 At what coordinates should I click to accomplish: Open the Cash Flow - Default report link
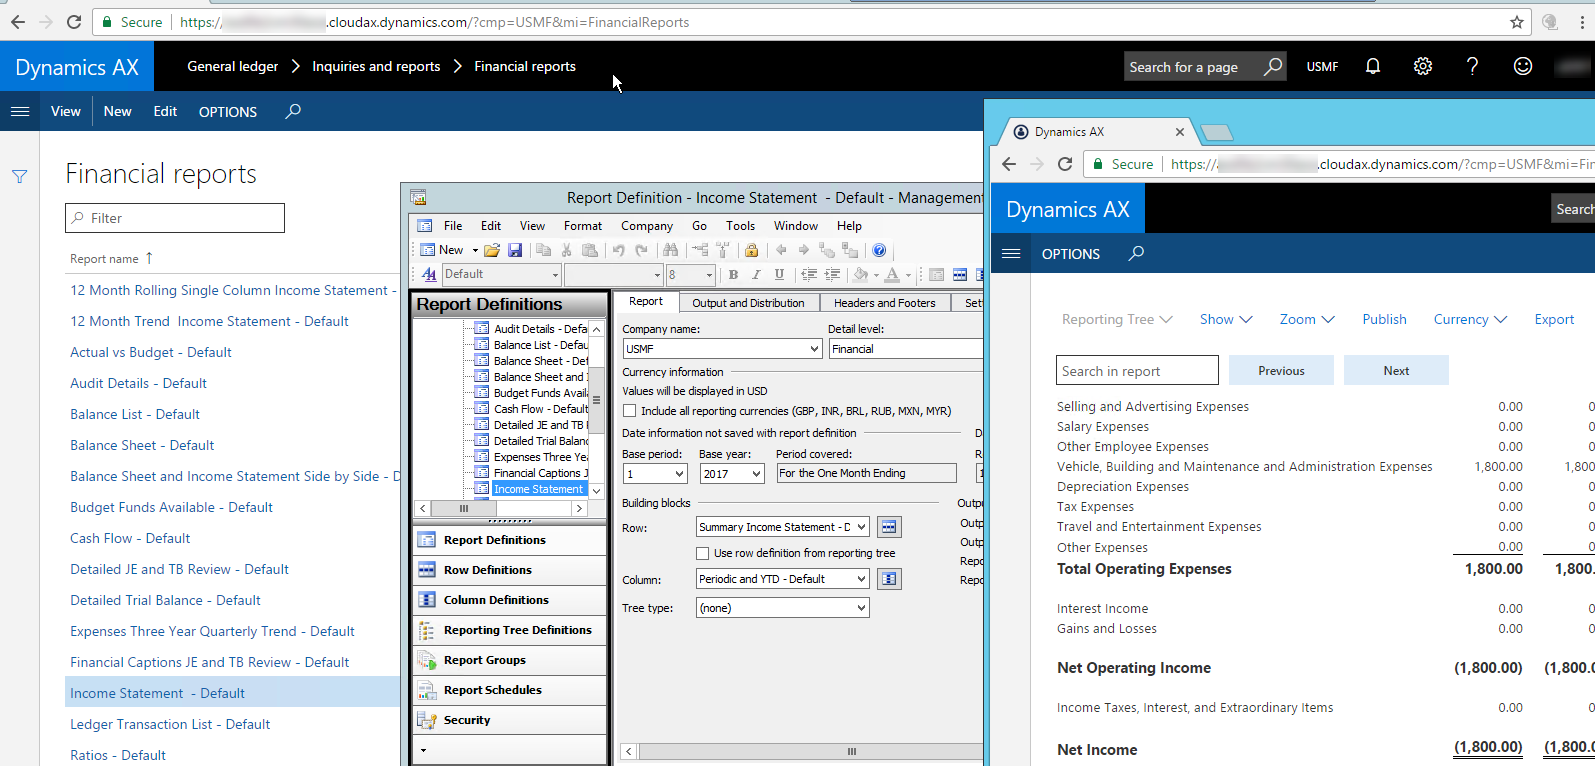130,538
